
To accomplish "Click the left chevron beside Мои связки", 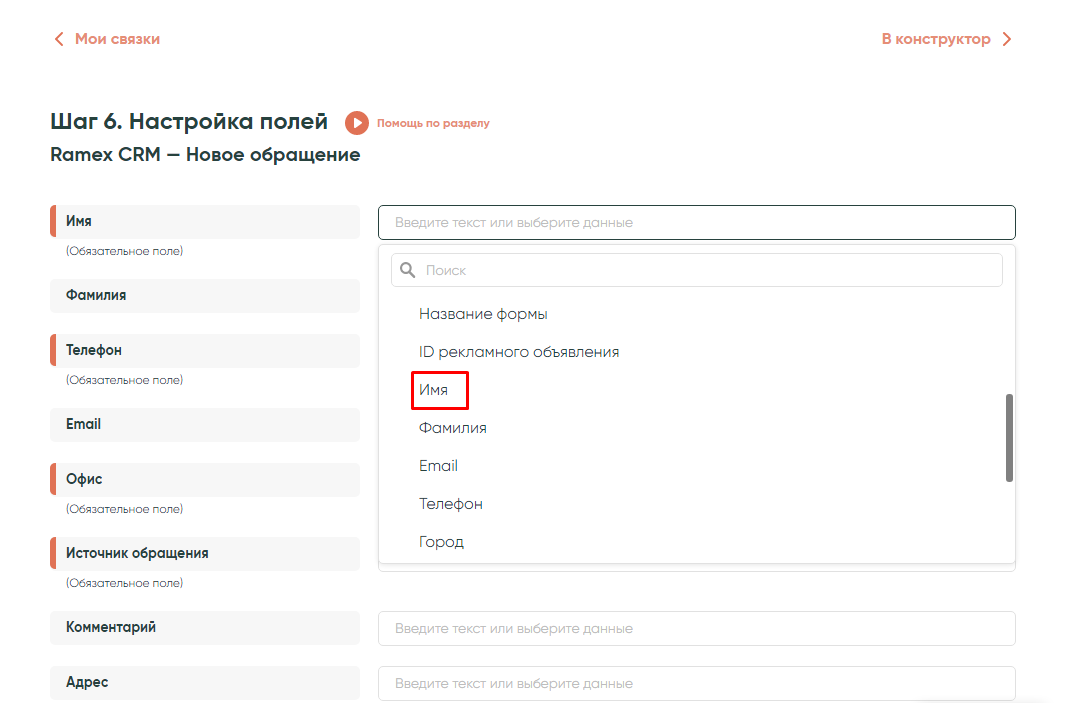I will tap(59, 39).
